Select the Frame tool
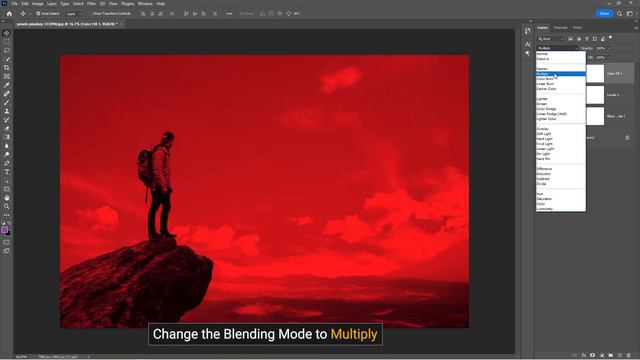Image resolution: width=640 pixels, height=360 pixels. point(7,76)
